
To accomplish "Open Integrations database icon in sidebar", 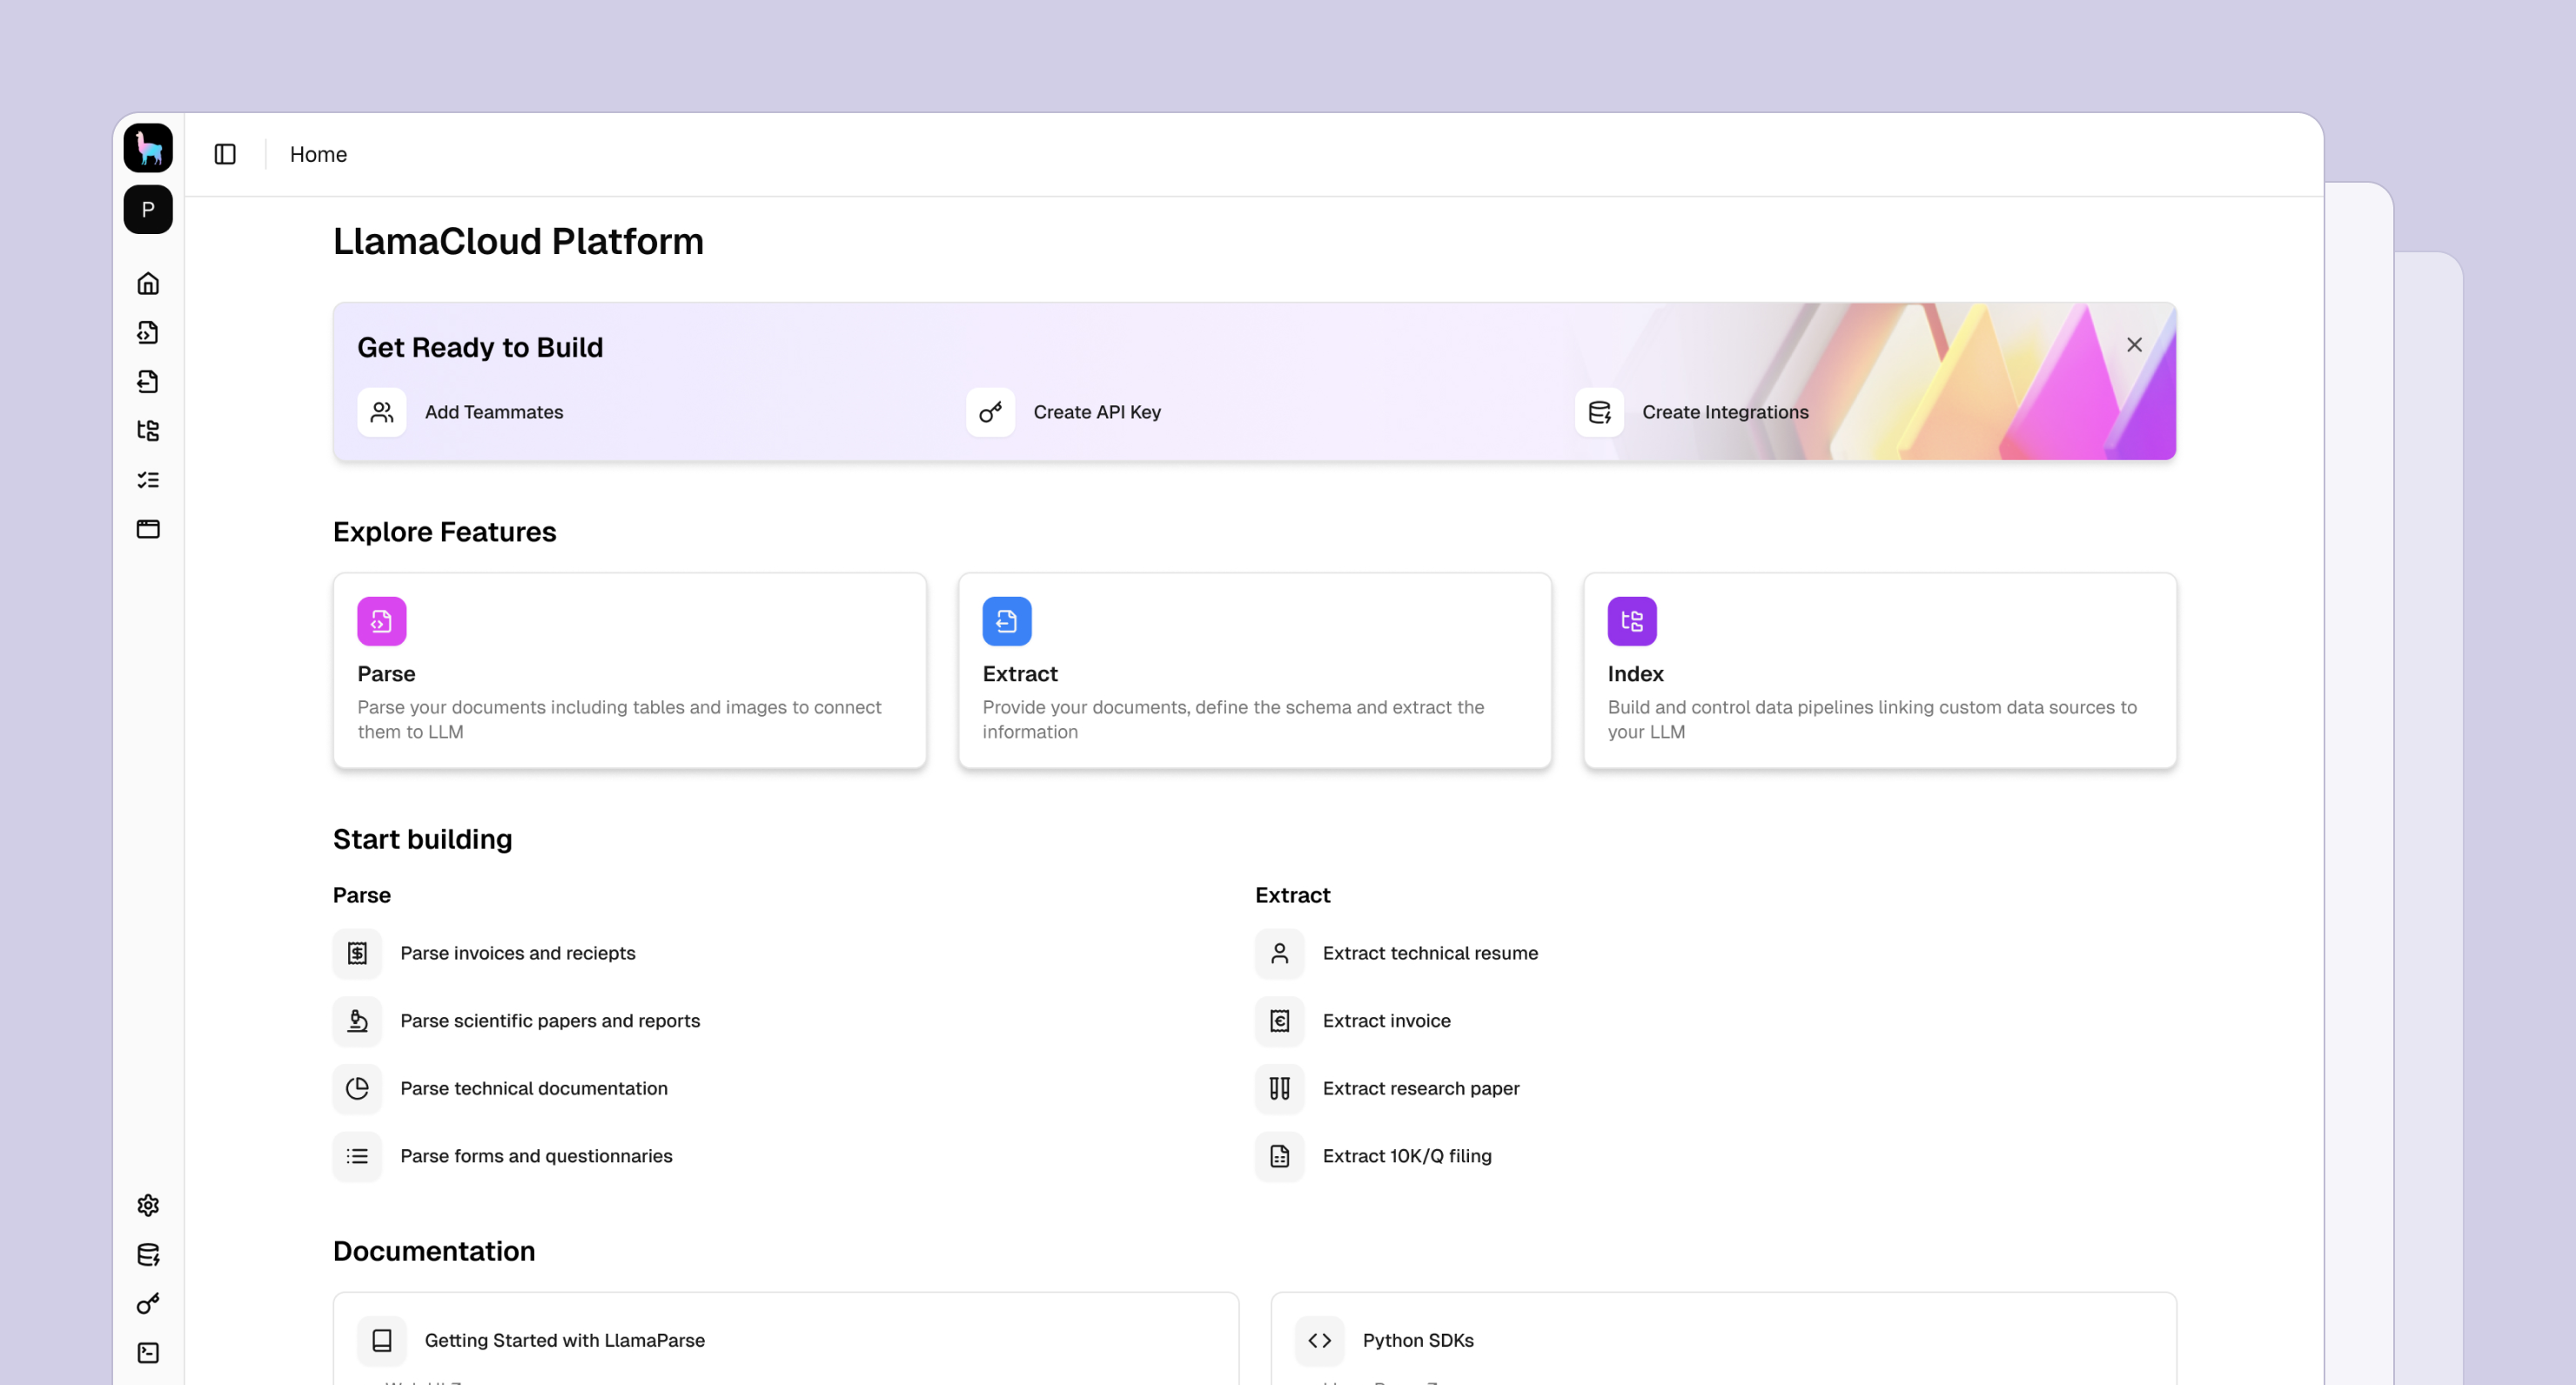I will (148, 1254).
